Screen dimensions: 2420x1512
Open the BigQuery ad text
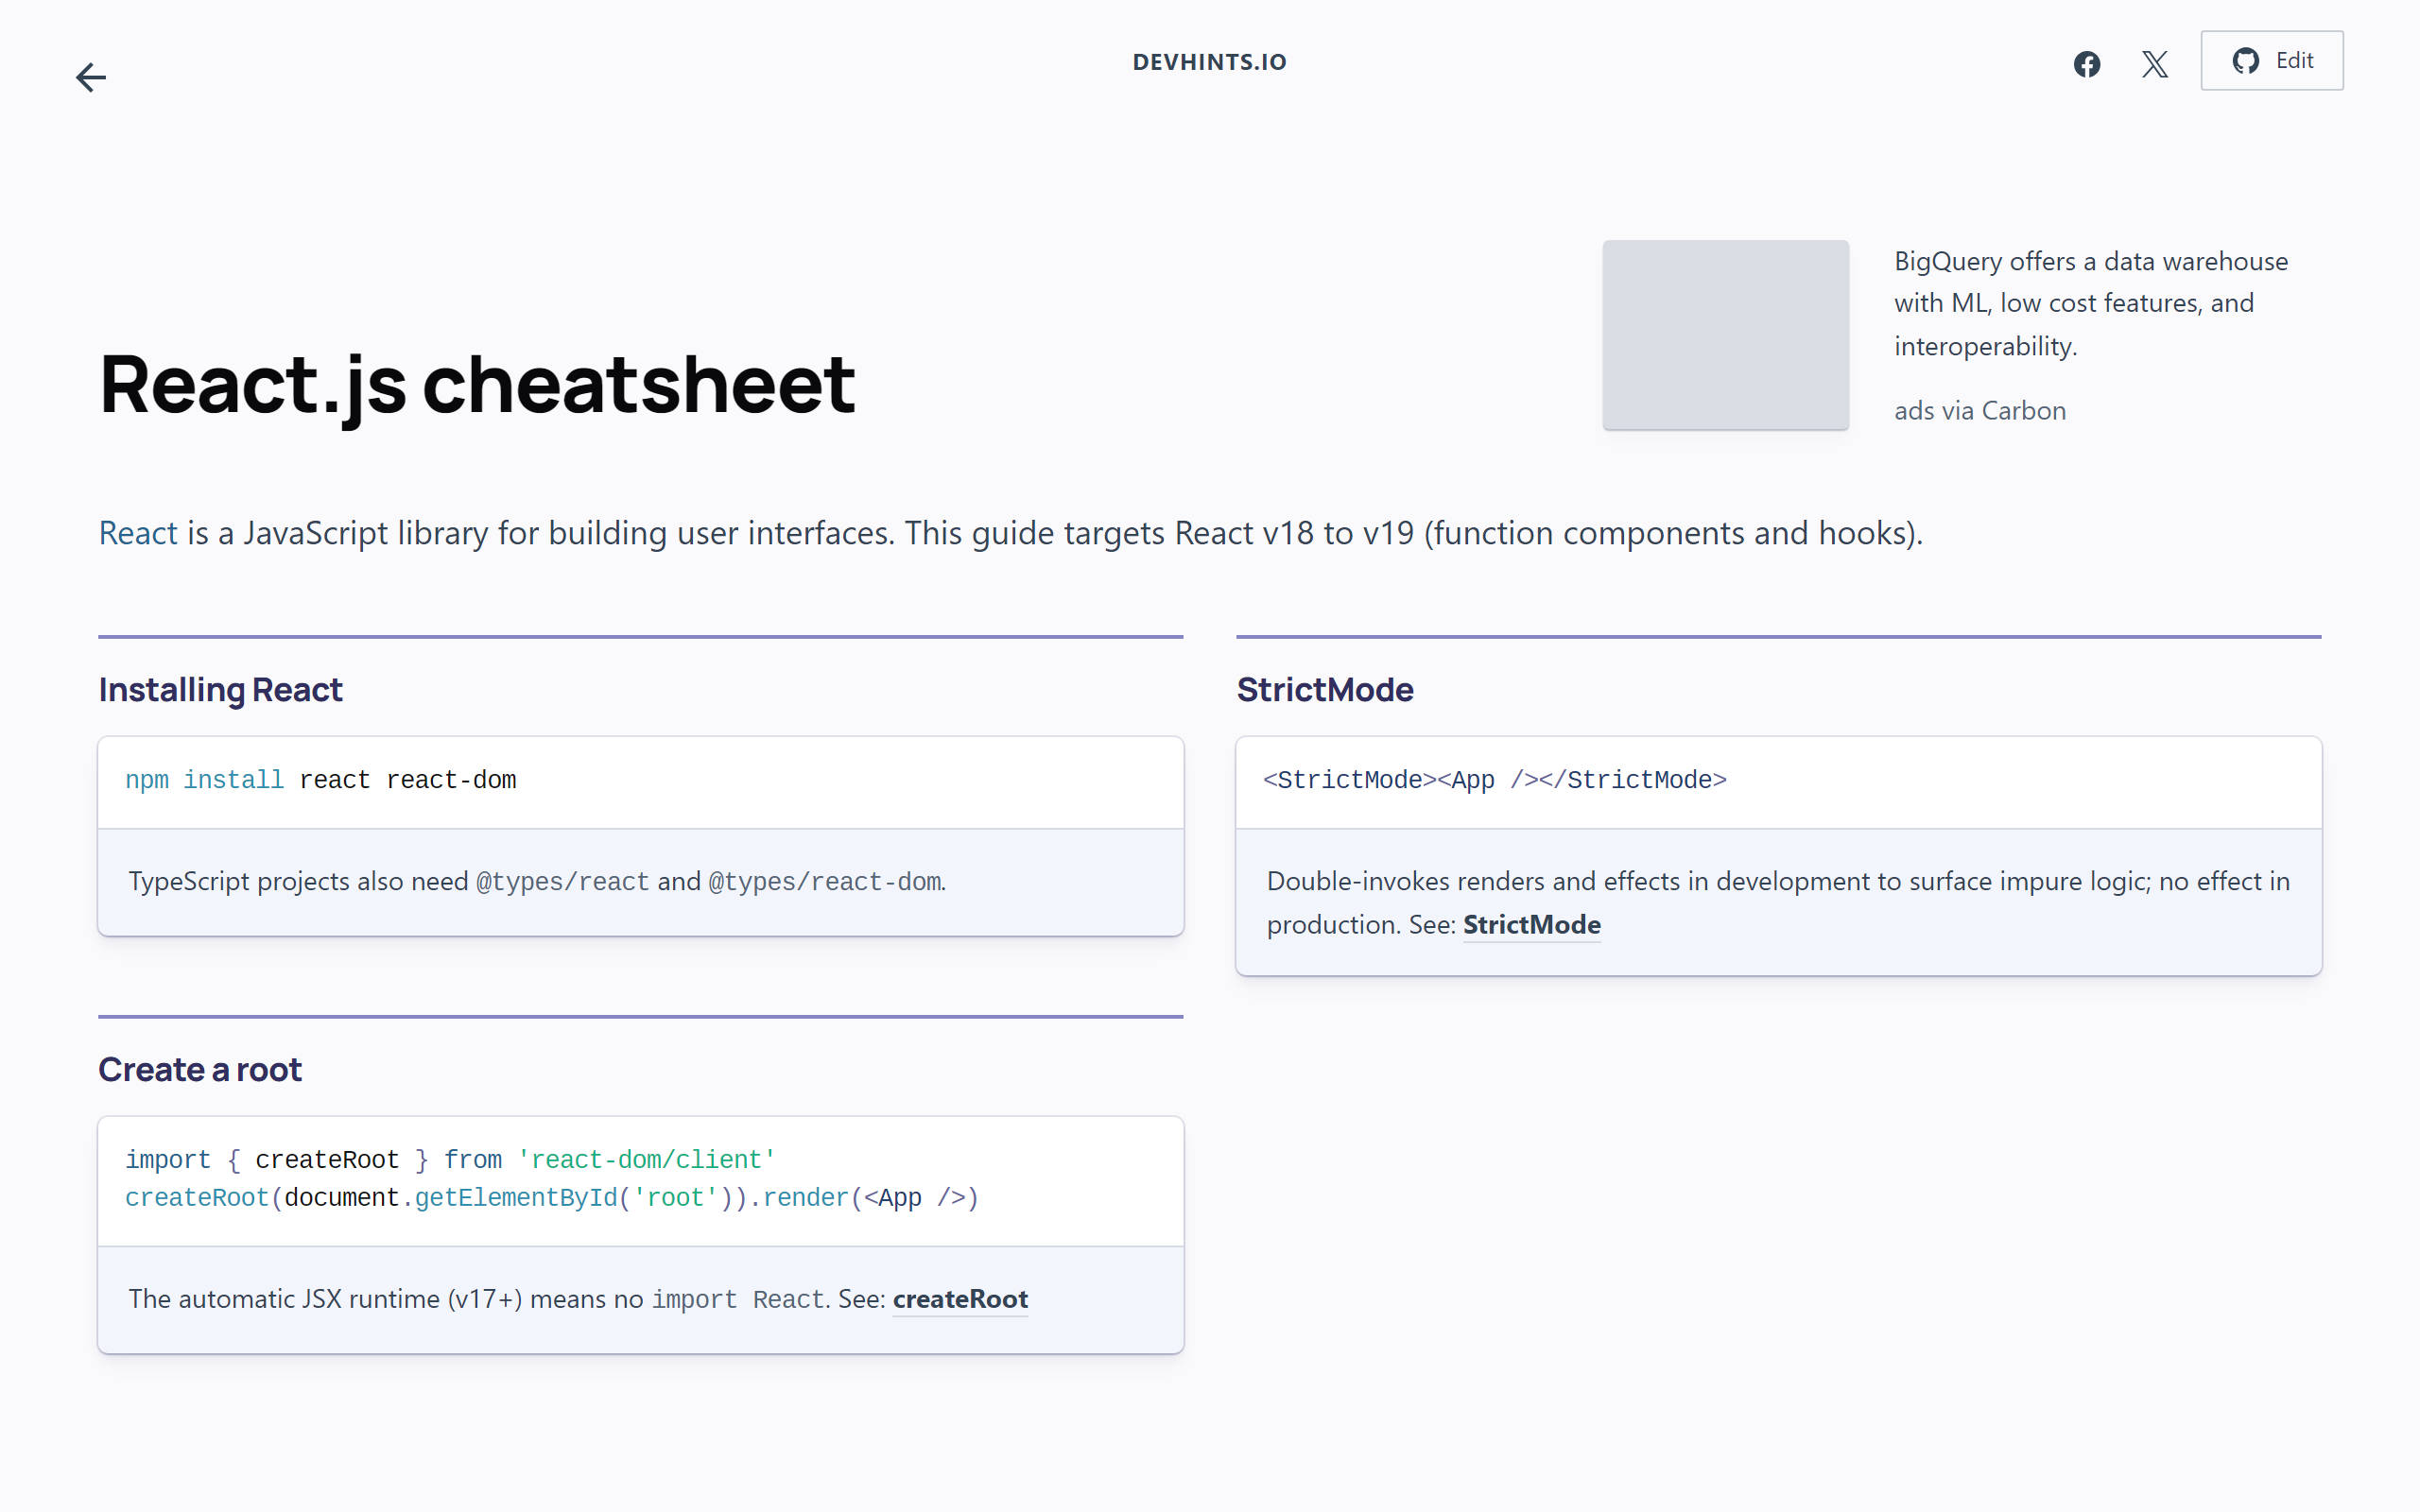click(x=2090, y=303)
